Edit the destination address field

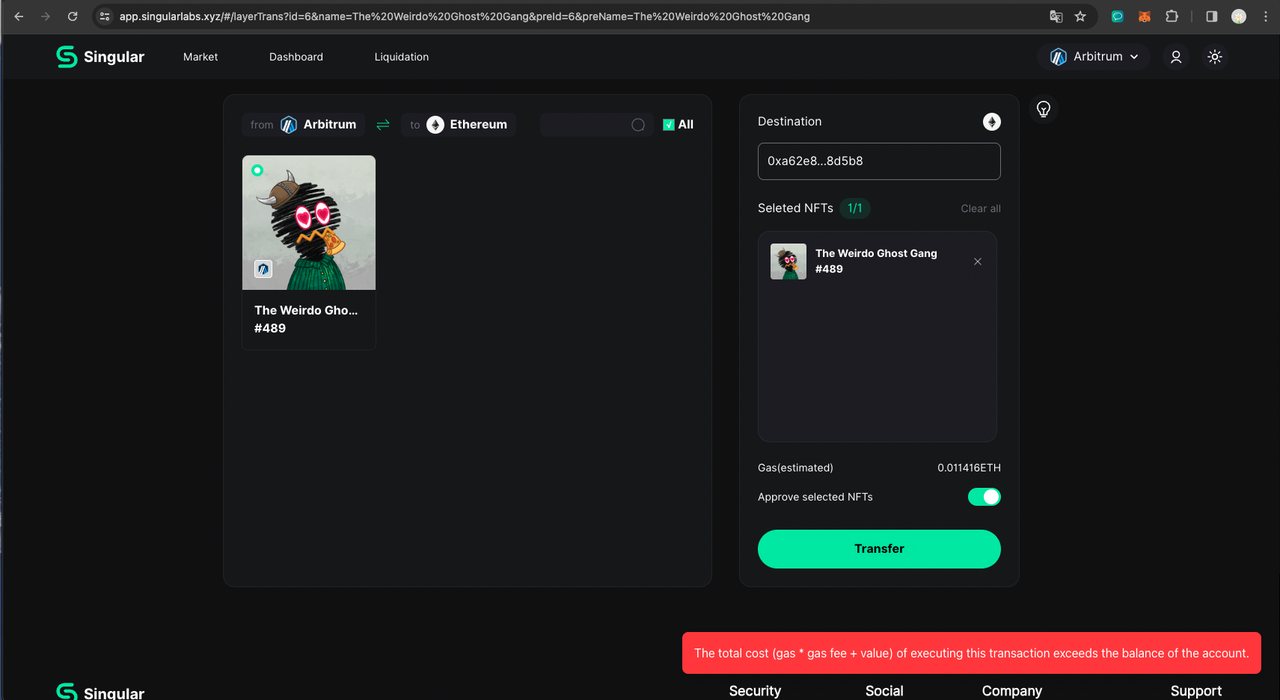(879, 161)
